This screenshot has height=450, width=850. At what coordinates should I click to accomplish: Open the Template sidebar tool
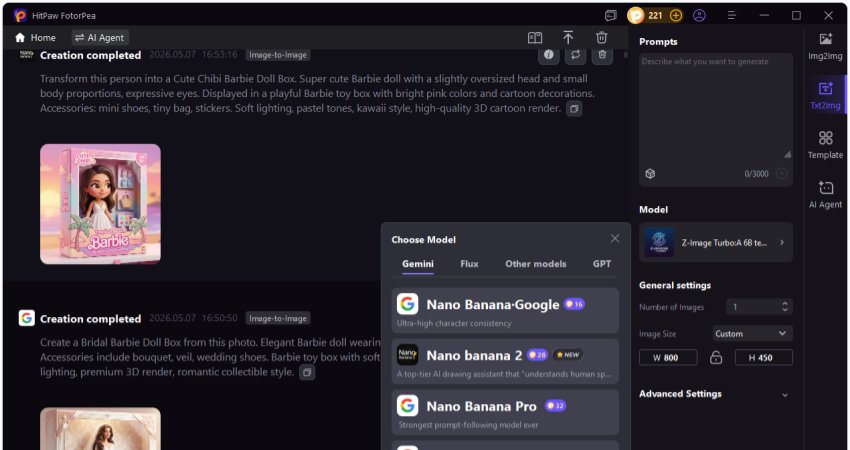(x=825, y=145)
